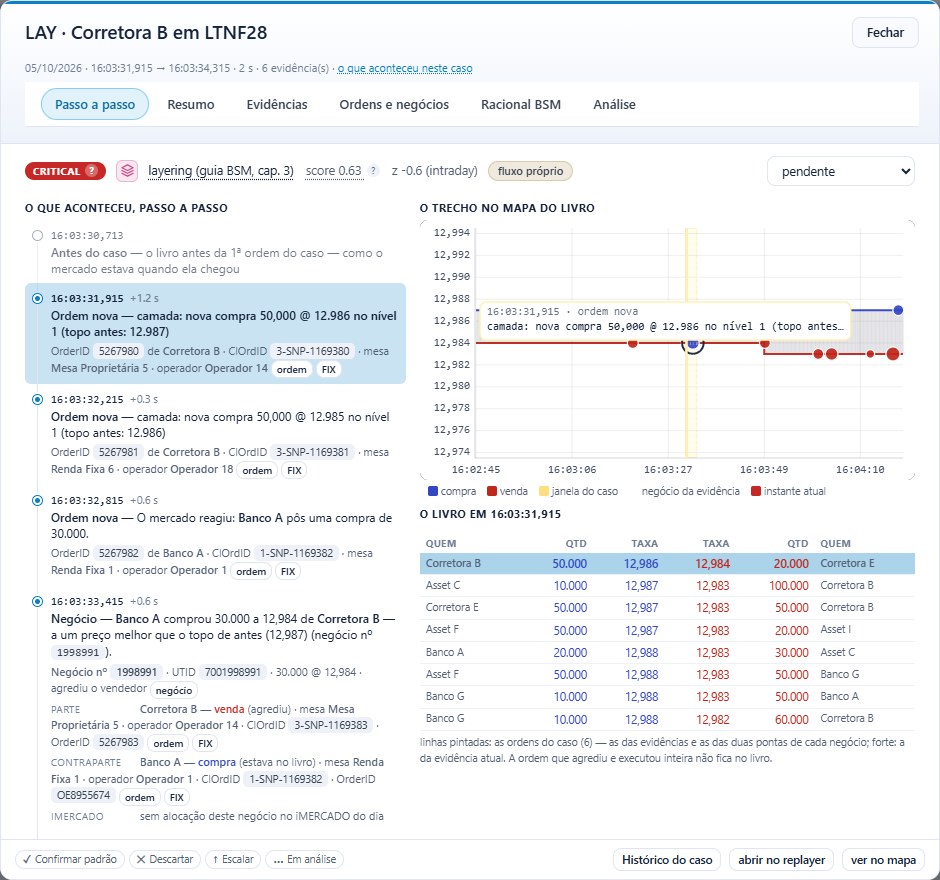Select the 16:03:30,713 Antes do caso step radio

point(37,236)
